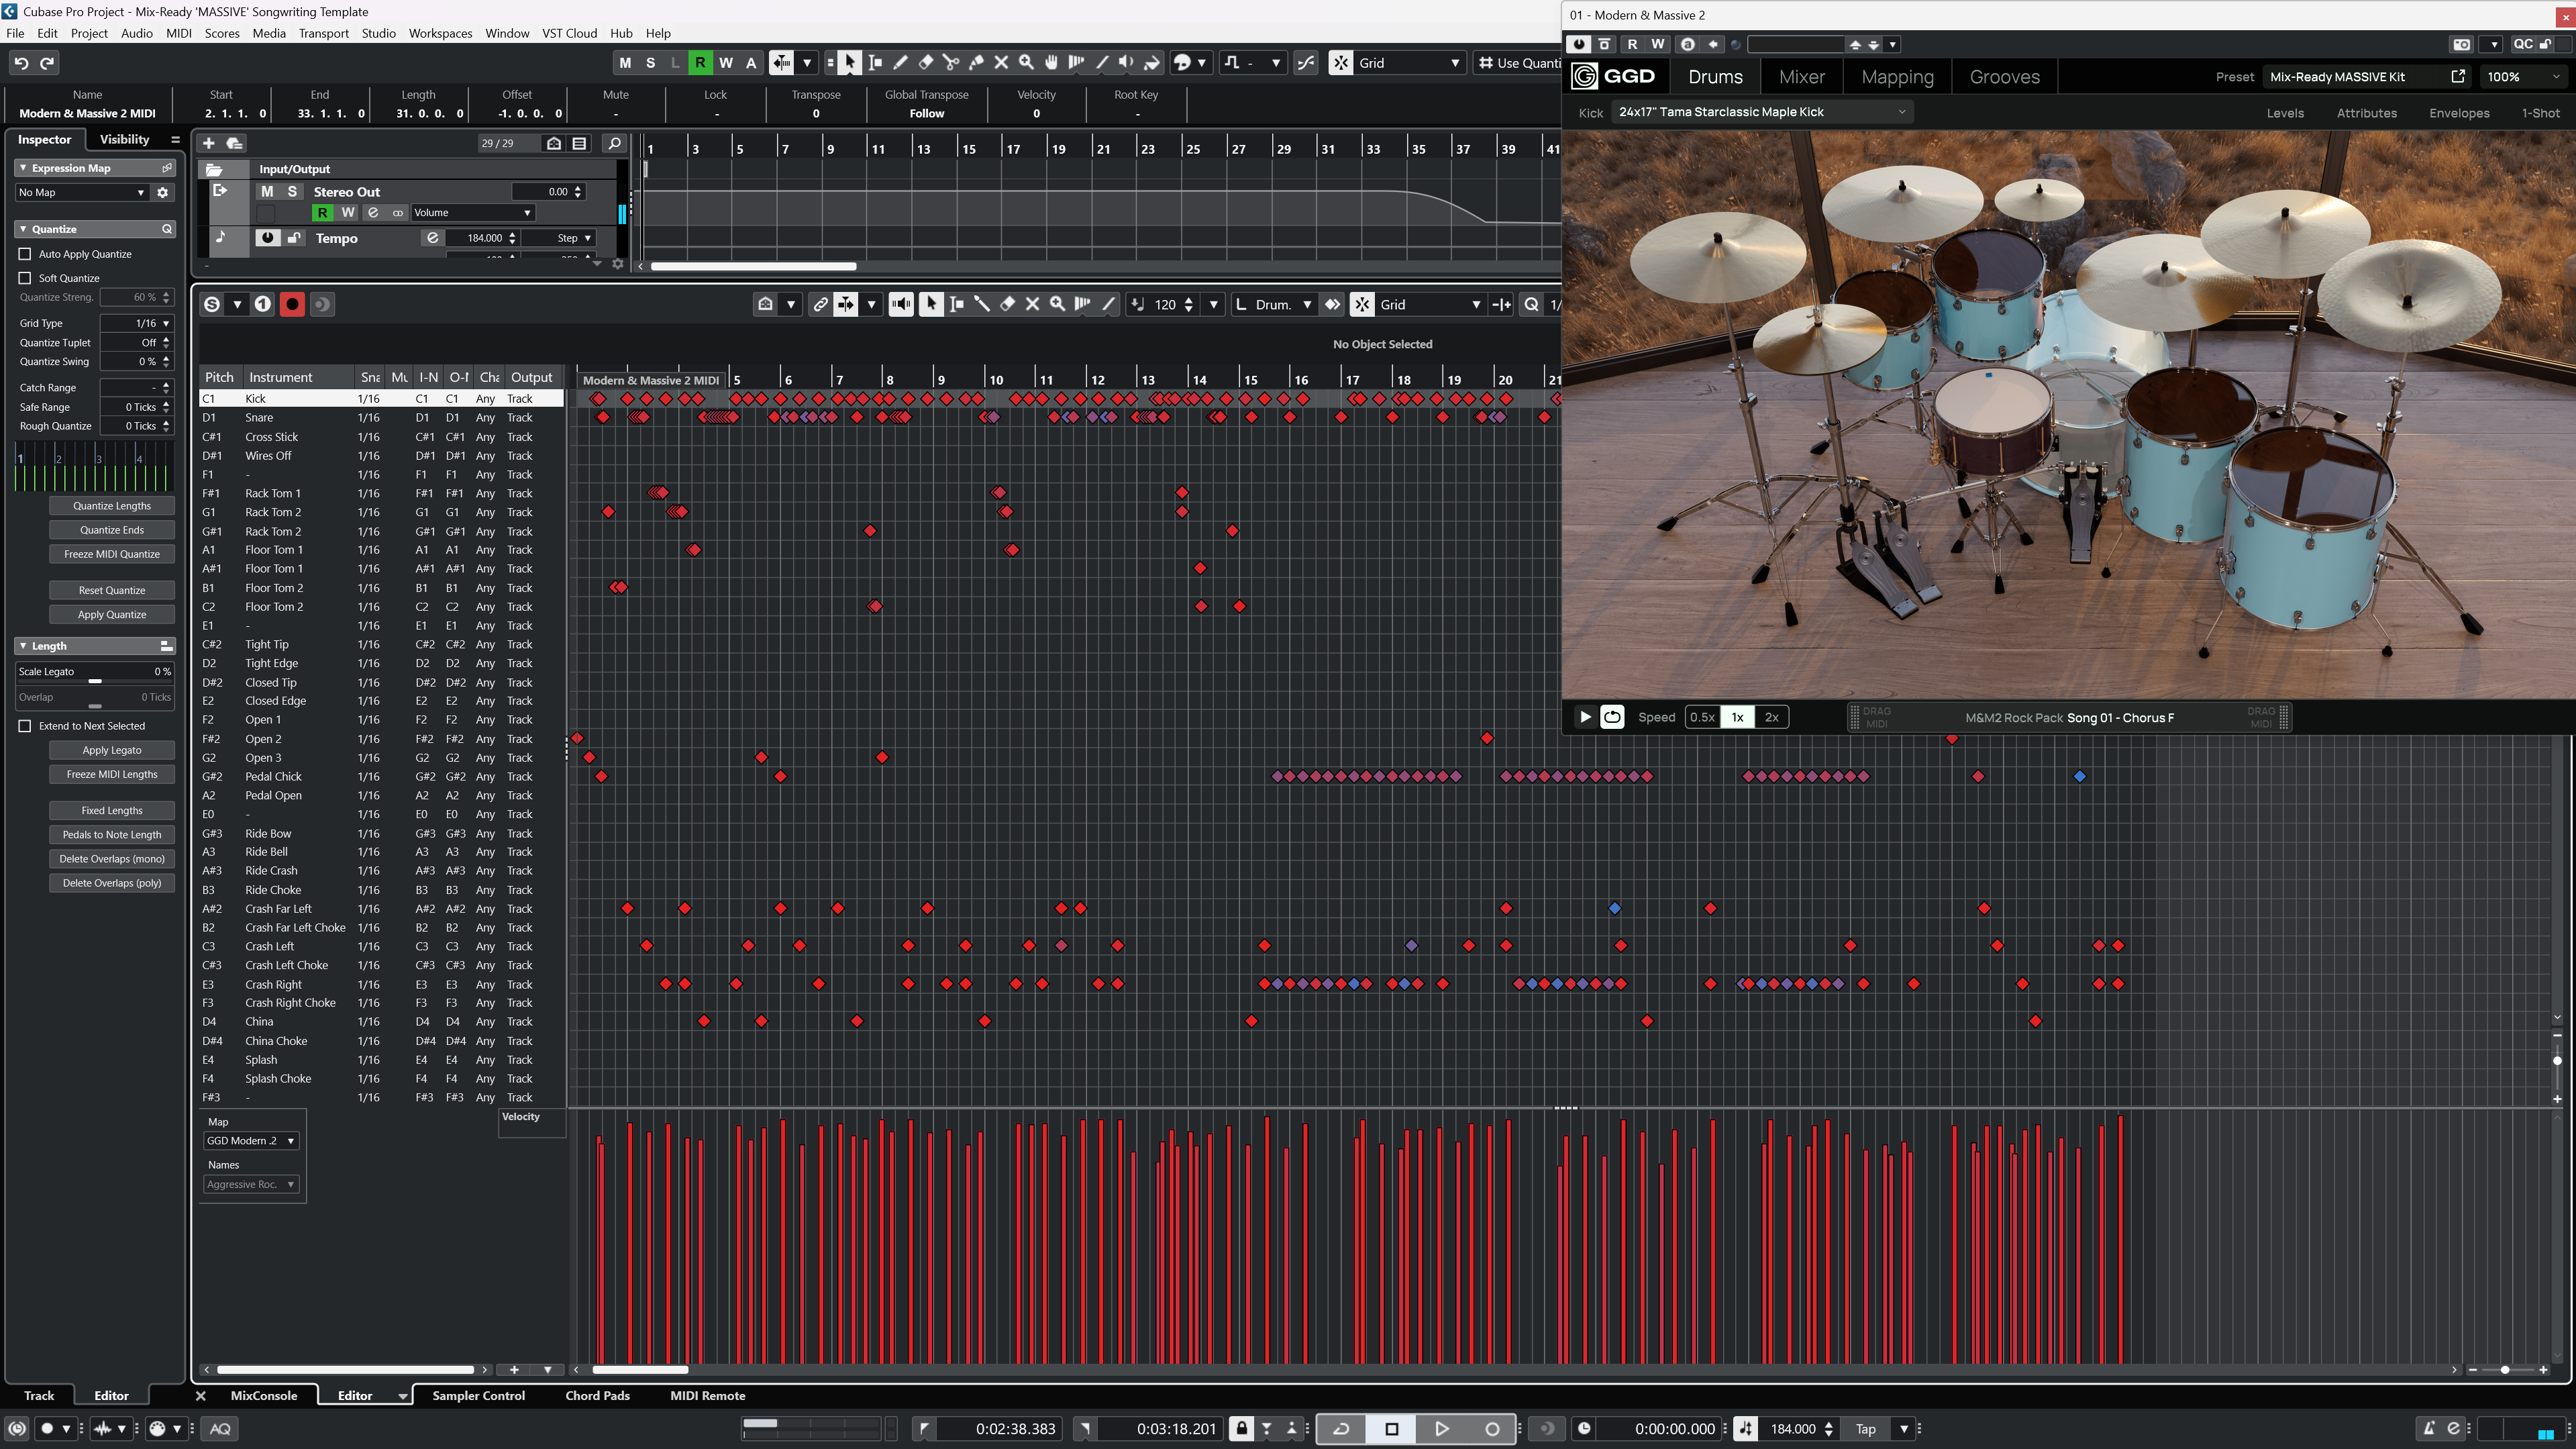Toggle acoustic feedback speaker icon in editor
This screenshot has height=1449, width=2576.
tap(900, 304)
